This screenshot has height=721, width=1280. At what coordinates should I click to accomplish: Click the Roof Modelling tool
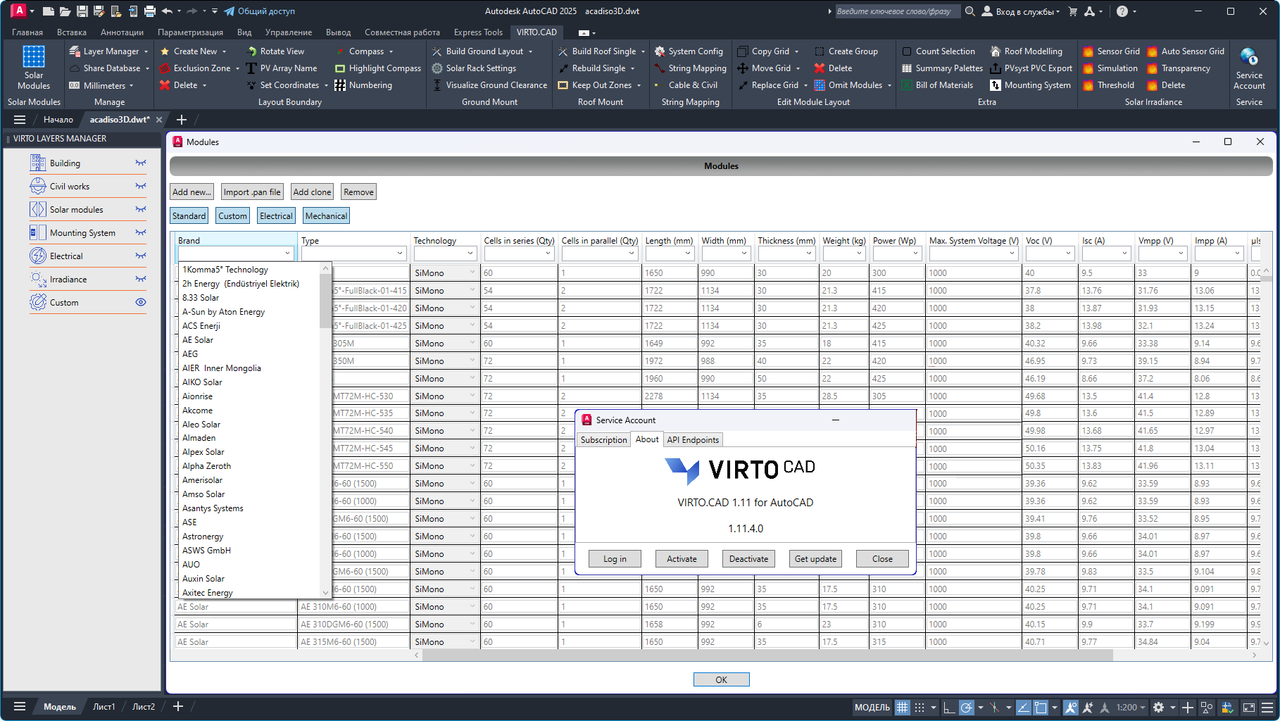pos(1026,51)
